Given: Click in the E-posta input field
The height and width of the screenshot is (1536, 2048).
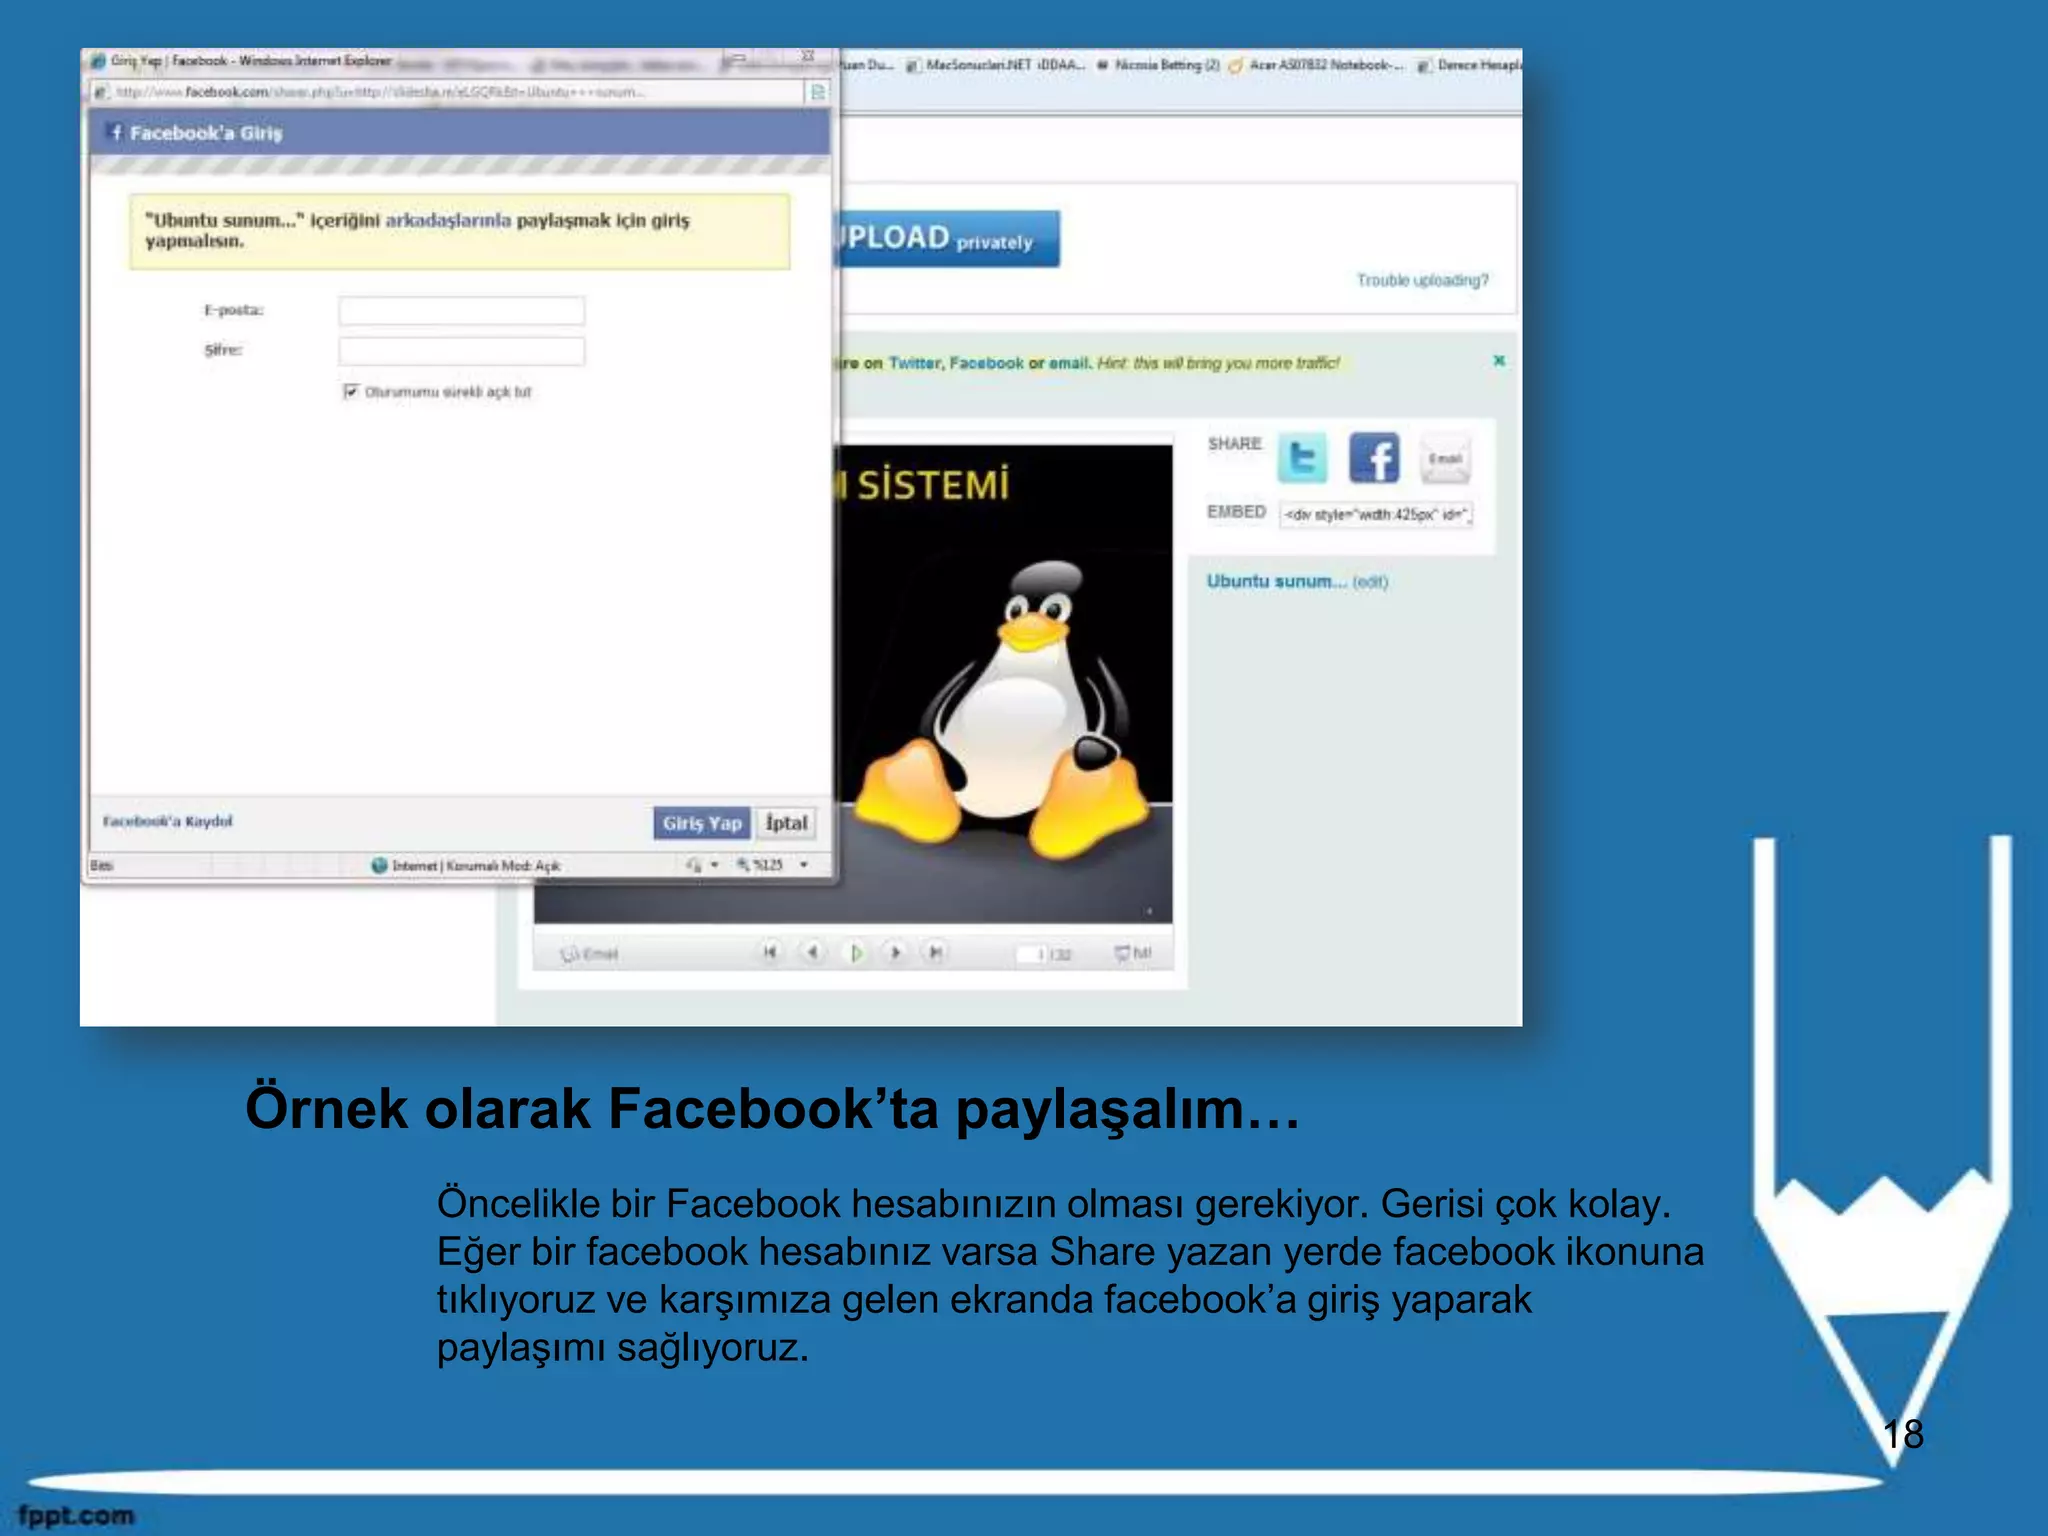Looking at the screenshot, I should coord(461,311).
